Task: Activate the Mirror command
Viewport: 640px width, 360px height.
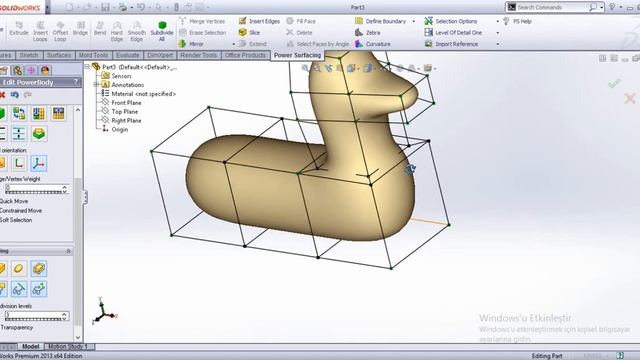Action: [x=191, y=44]
